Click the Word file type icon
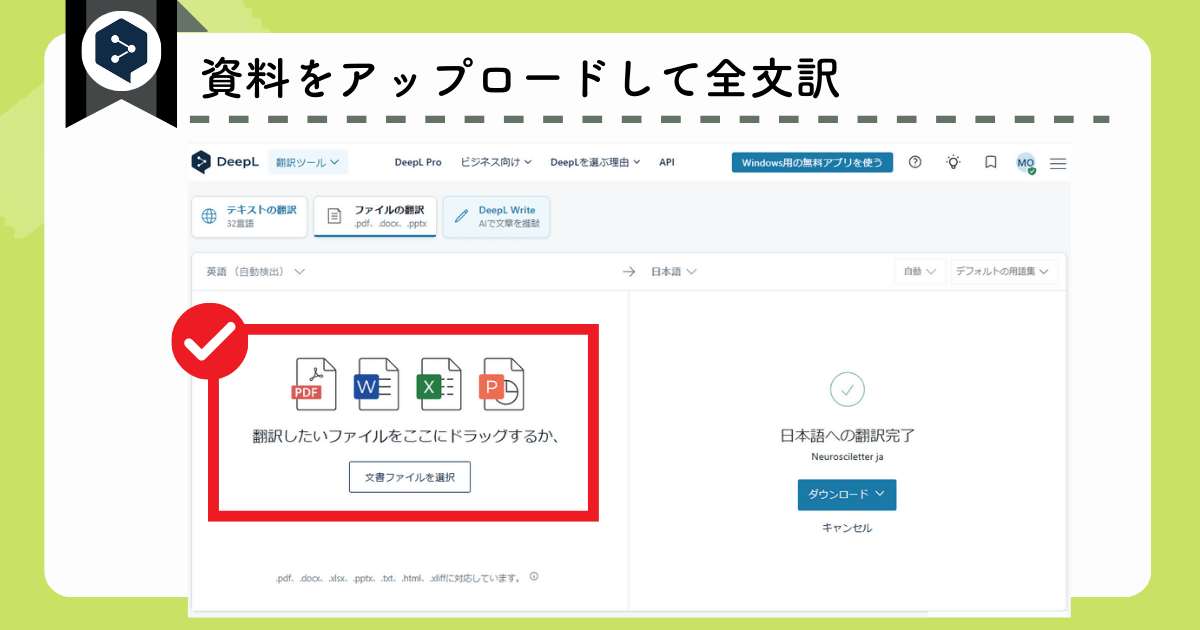The width and height of the screenshot is (1200, 630). [377, 384]
